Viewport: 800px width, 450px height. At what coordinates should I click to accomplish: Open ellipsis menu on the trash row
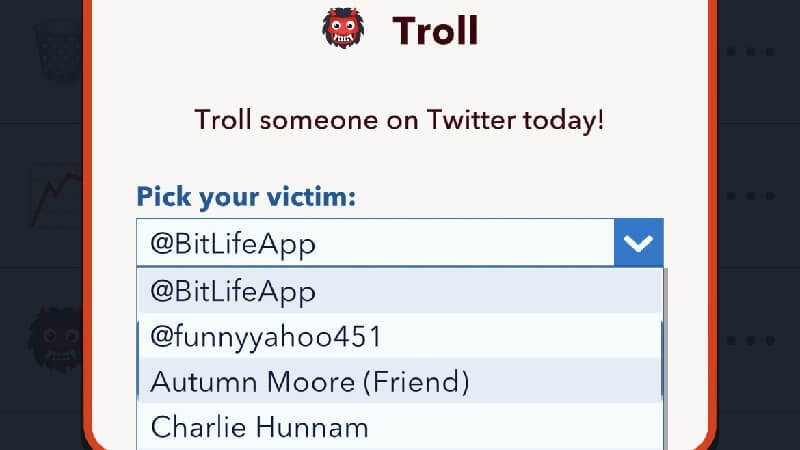(x=751, y=52)
